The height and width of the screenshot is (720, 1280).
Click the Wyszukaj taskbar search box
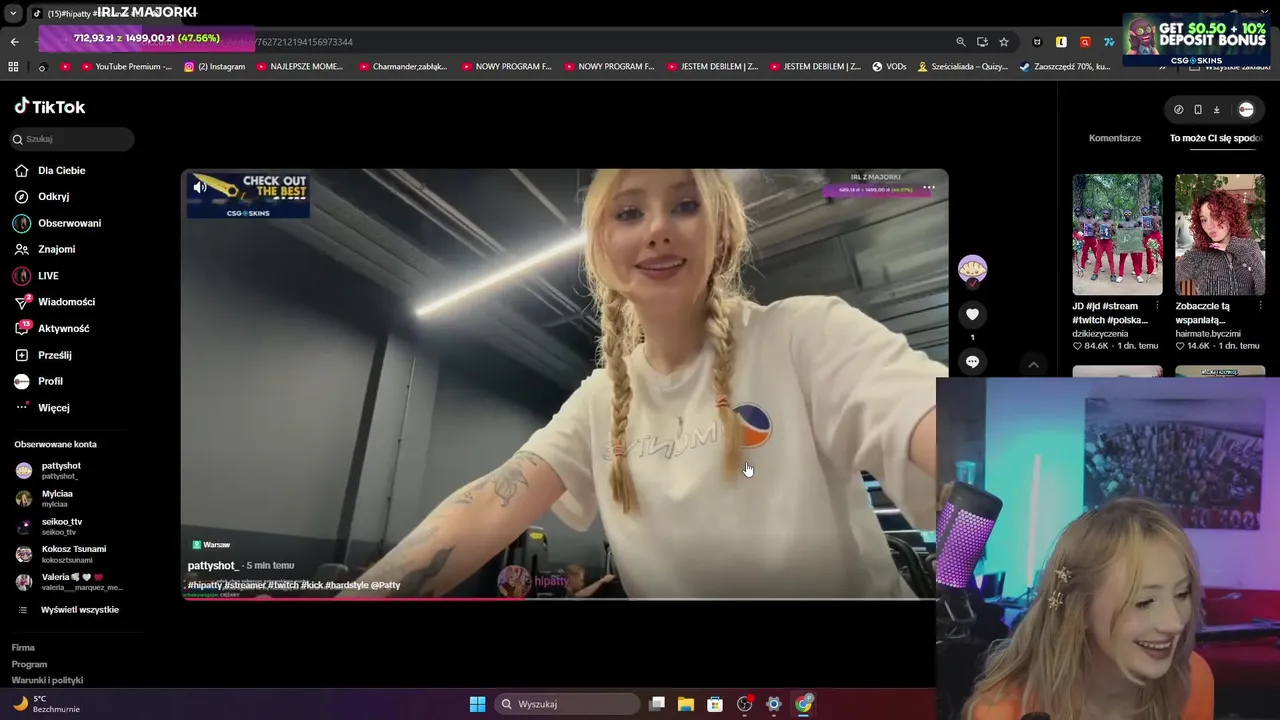568,704
